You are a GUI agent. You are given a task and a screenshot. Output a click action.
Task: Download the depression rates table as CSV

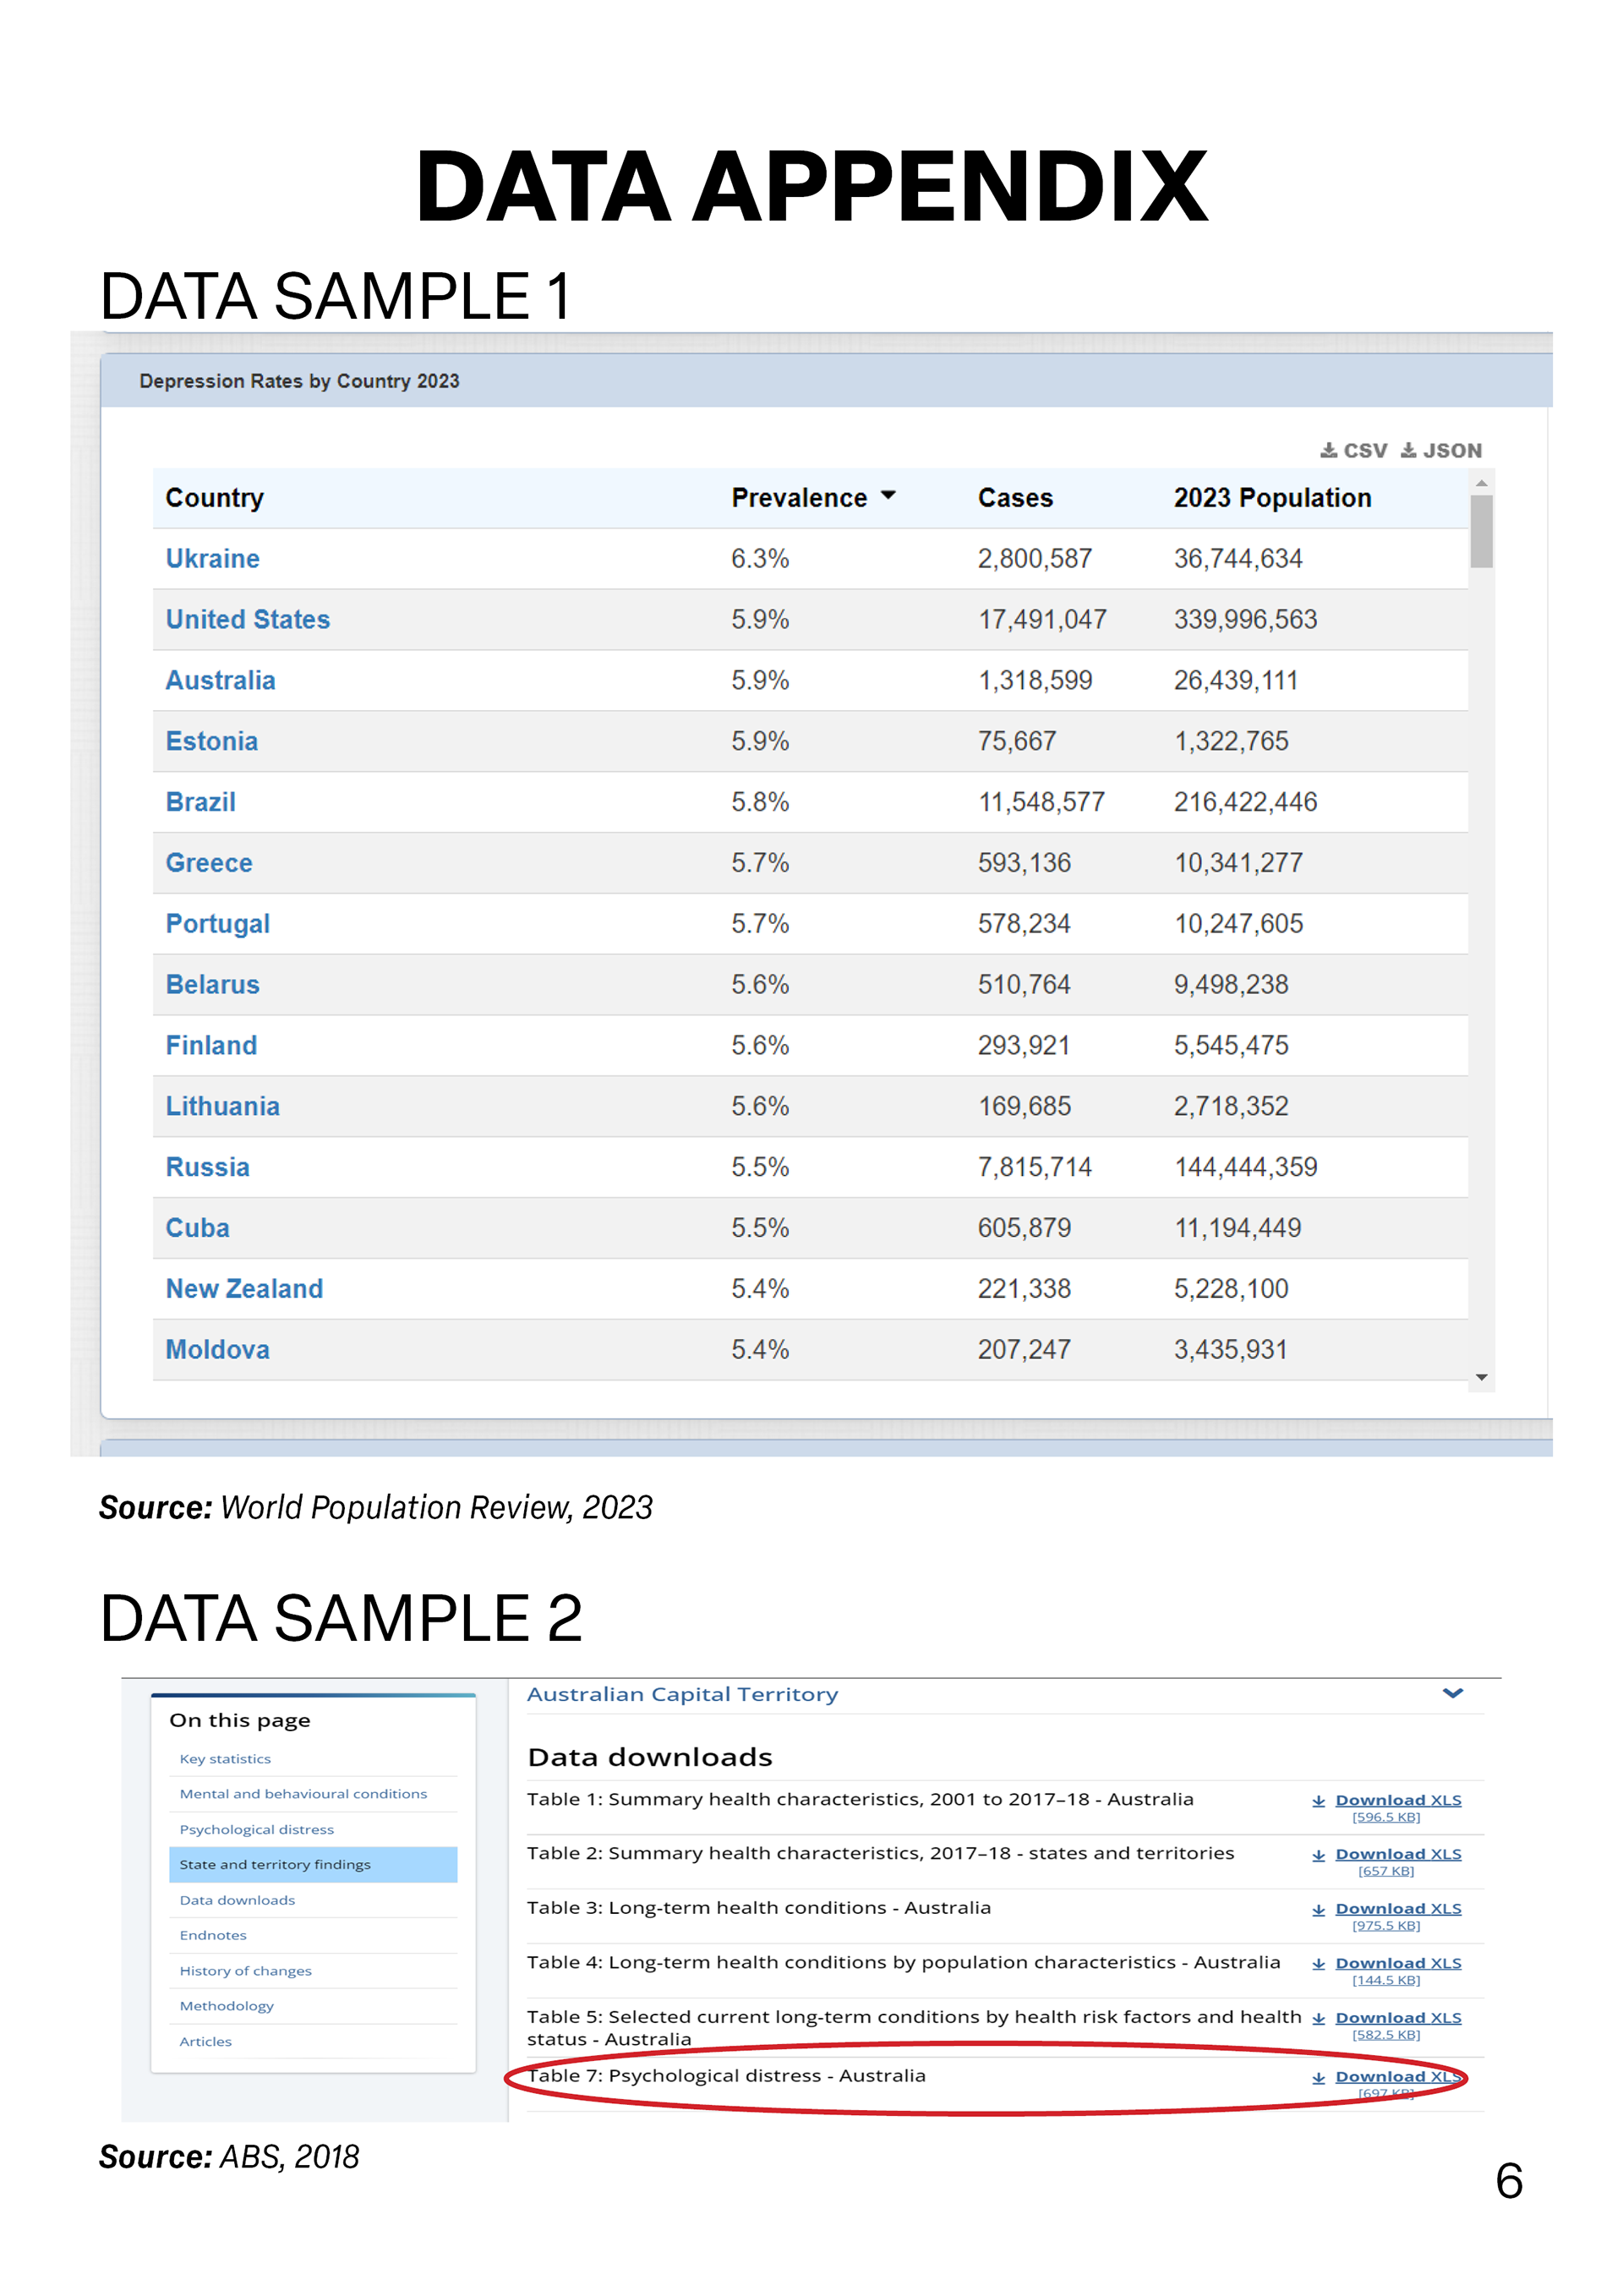pyautogui.click(x=1353, y=451)
